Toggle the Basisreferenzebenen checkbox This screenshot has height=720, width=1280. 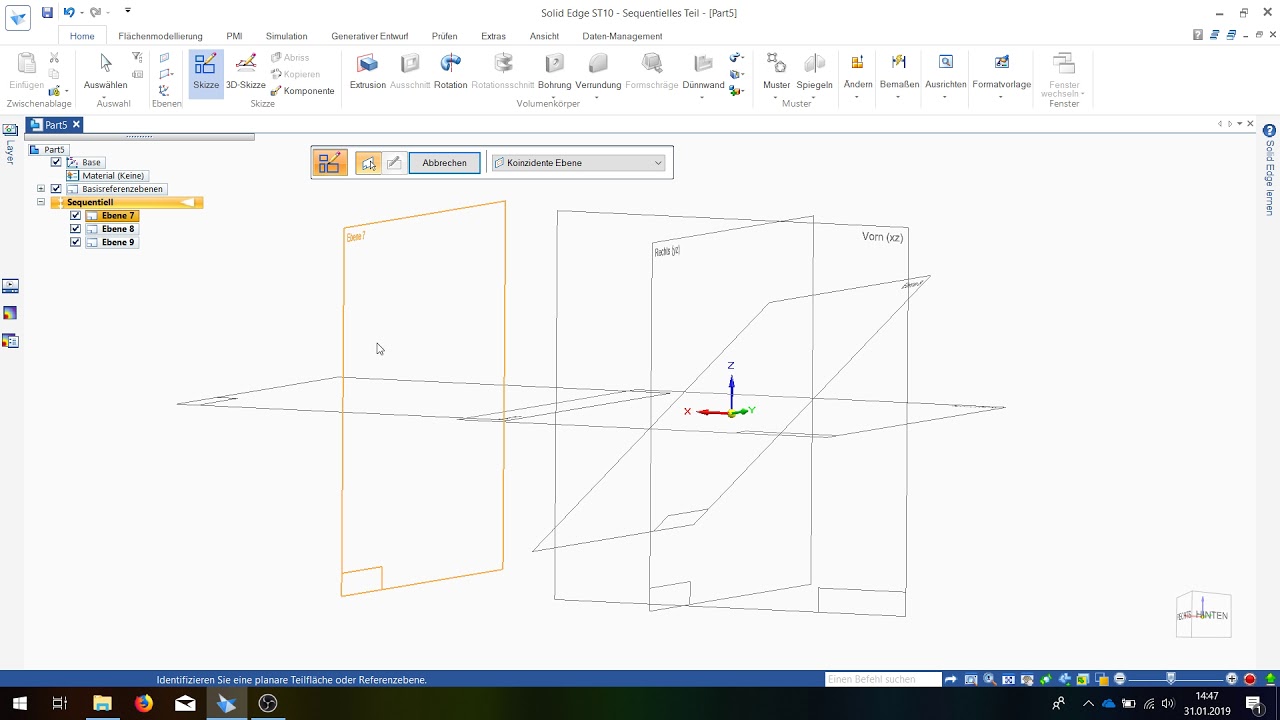point(56,189)
